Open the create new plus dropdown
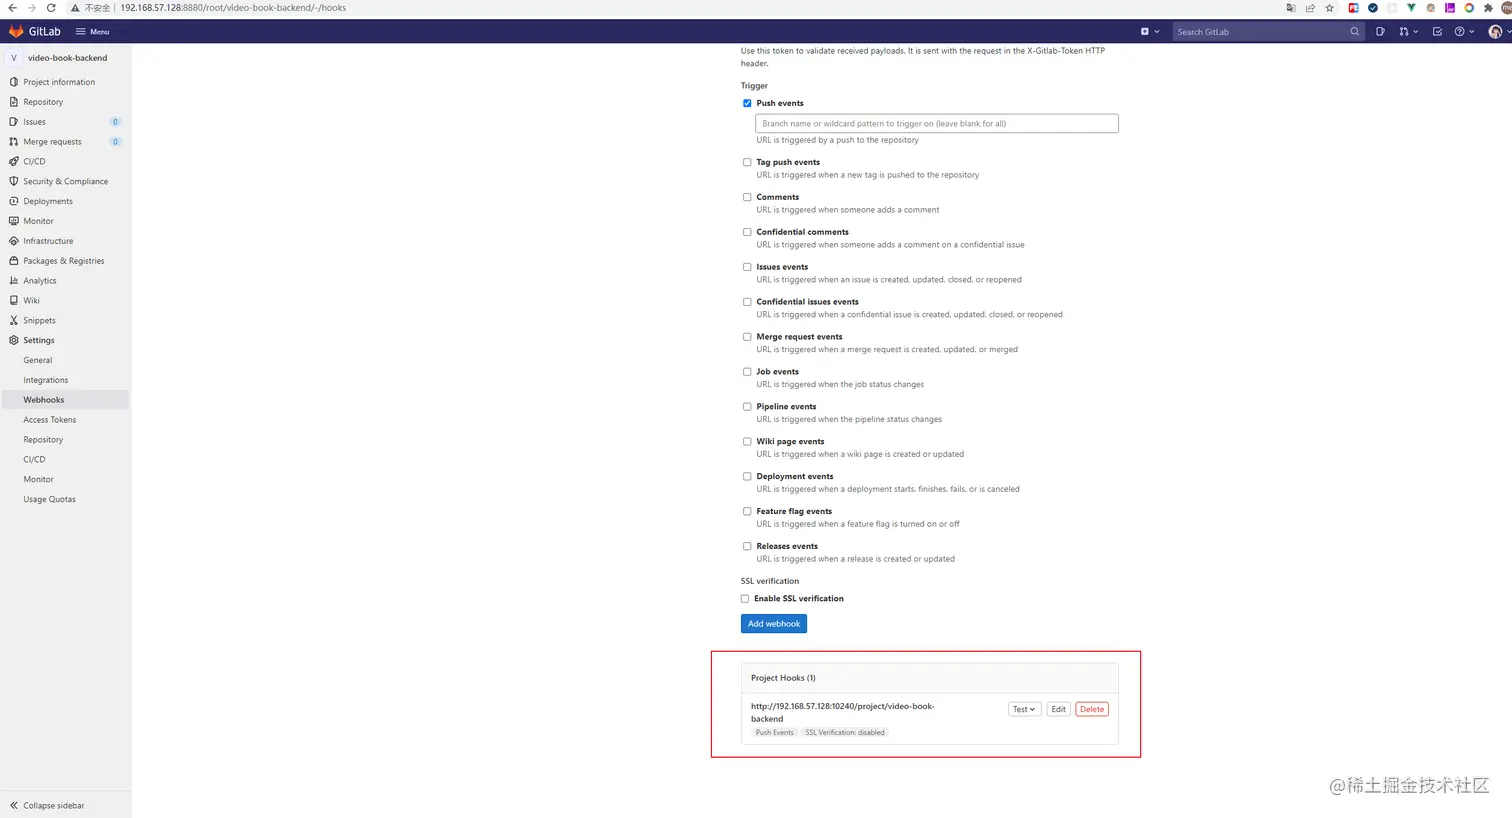This screenshot has height=818, width=1512. coord(1150,31)
